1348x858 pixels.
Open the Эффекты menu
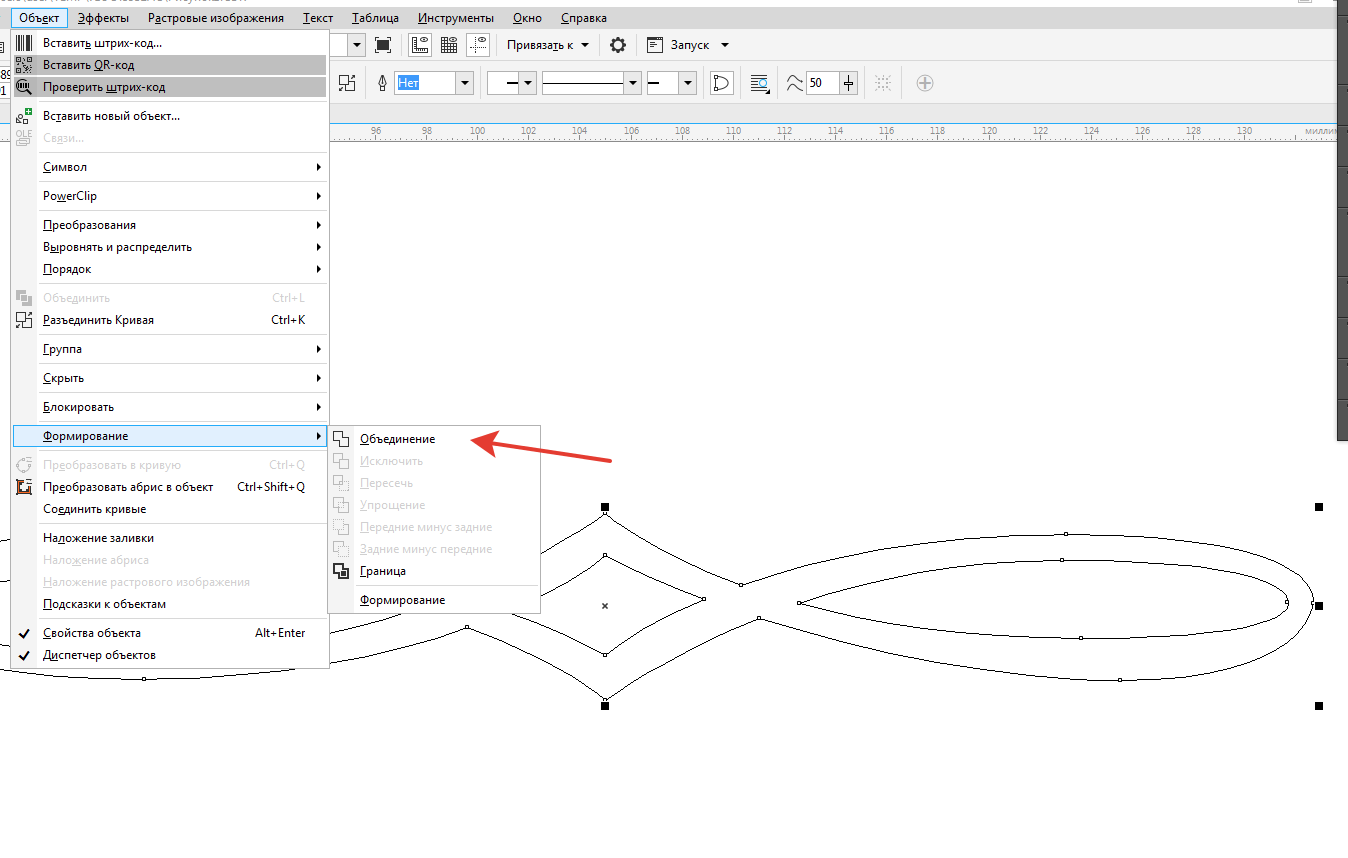tap(103, 18)
